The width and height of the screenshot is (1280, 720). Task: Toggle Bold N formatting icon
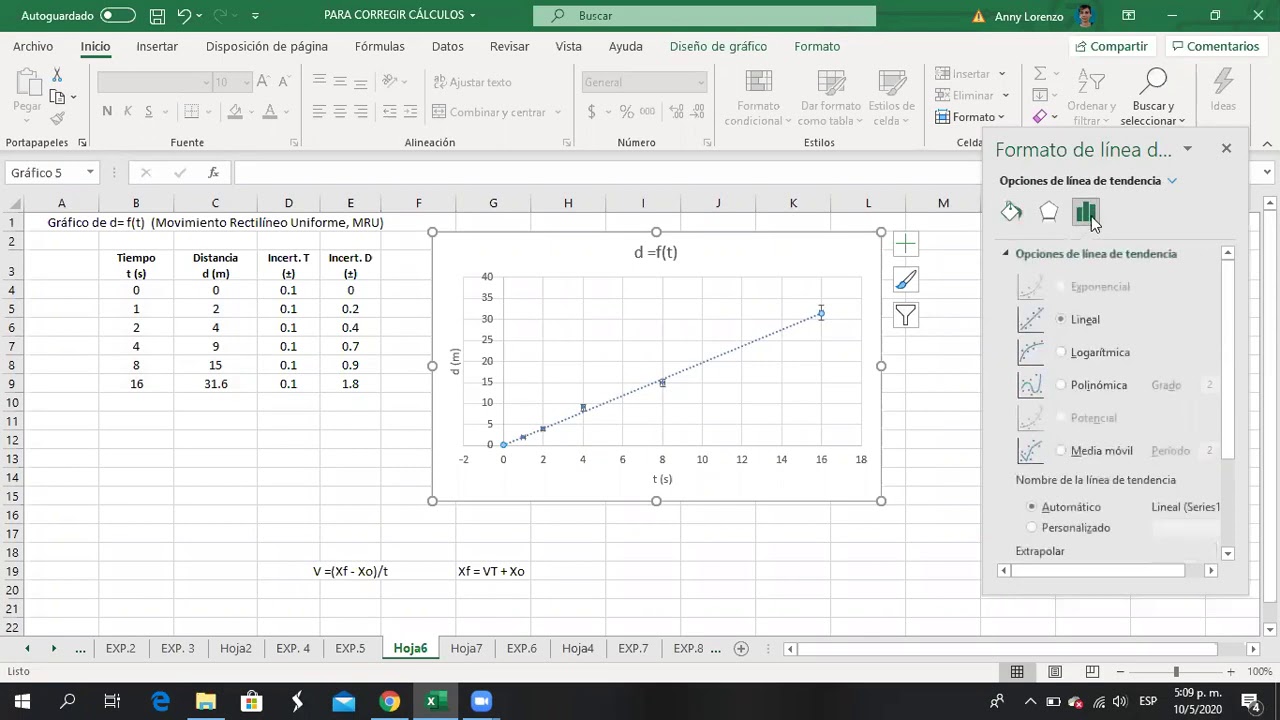click(x=107, y=111)
